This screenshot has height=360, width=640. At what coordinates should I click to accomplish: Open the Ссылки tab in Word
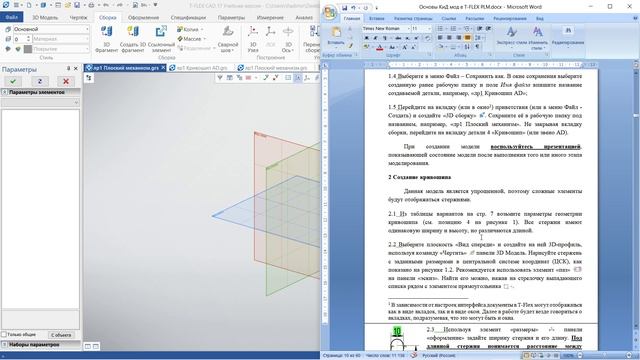449,18
